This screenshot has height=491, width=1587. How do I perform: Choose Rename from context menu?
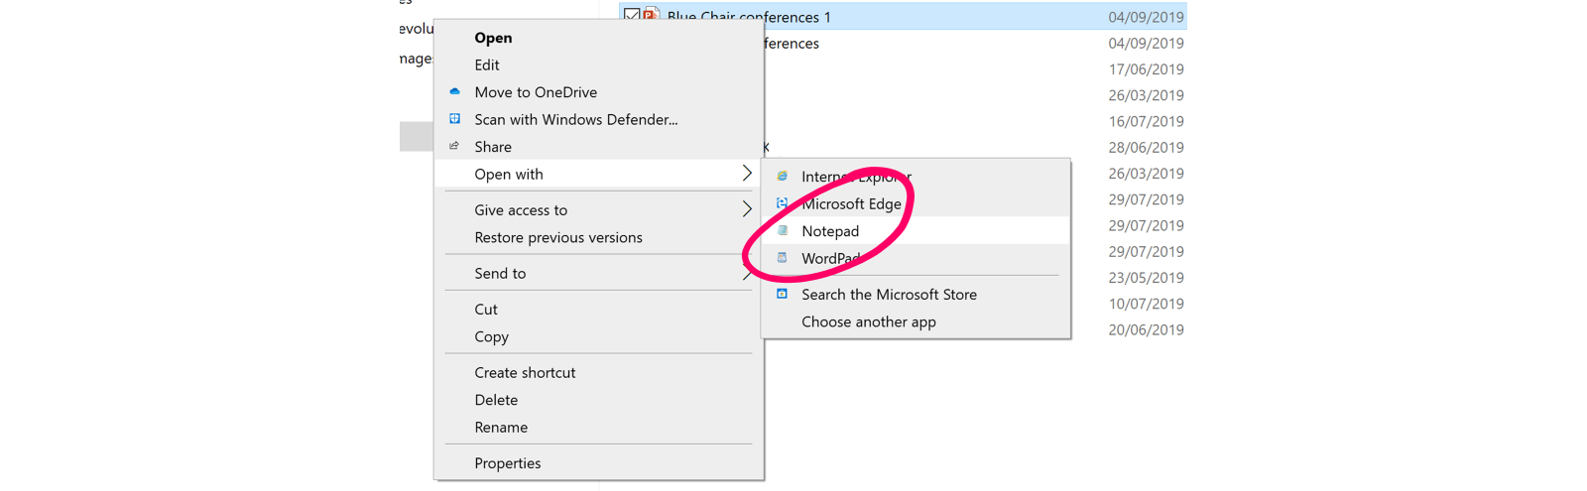(x=500, y=427)
